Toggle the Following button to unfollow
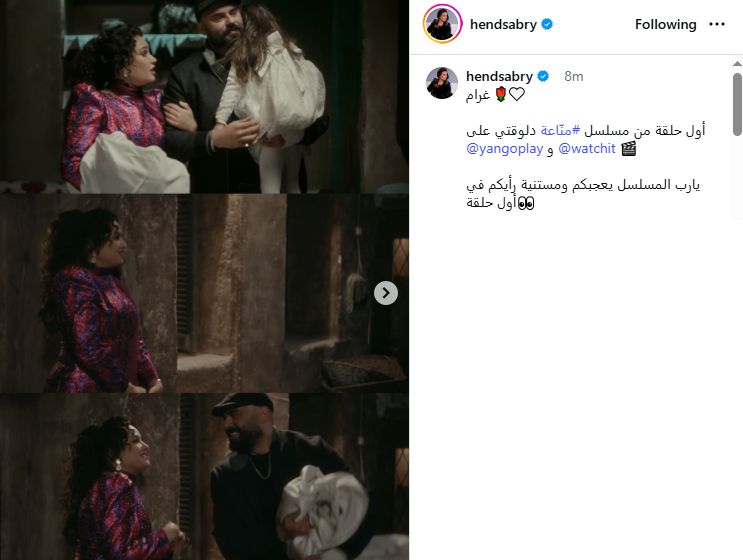This screenshot has height=560, width=743. (x=665, y=24)
